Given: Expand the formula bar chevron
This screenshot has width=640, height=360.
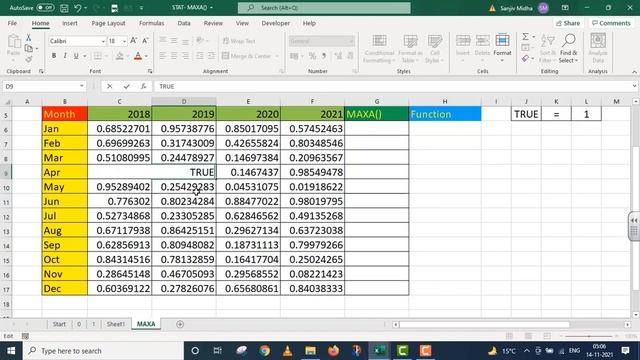Looking at the screenshot, I should 634,86.
